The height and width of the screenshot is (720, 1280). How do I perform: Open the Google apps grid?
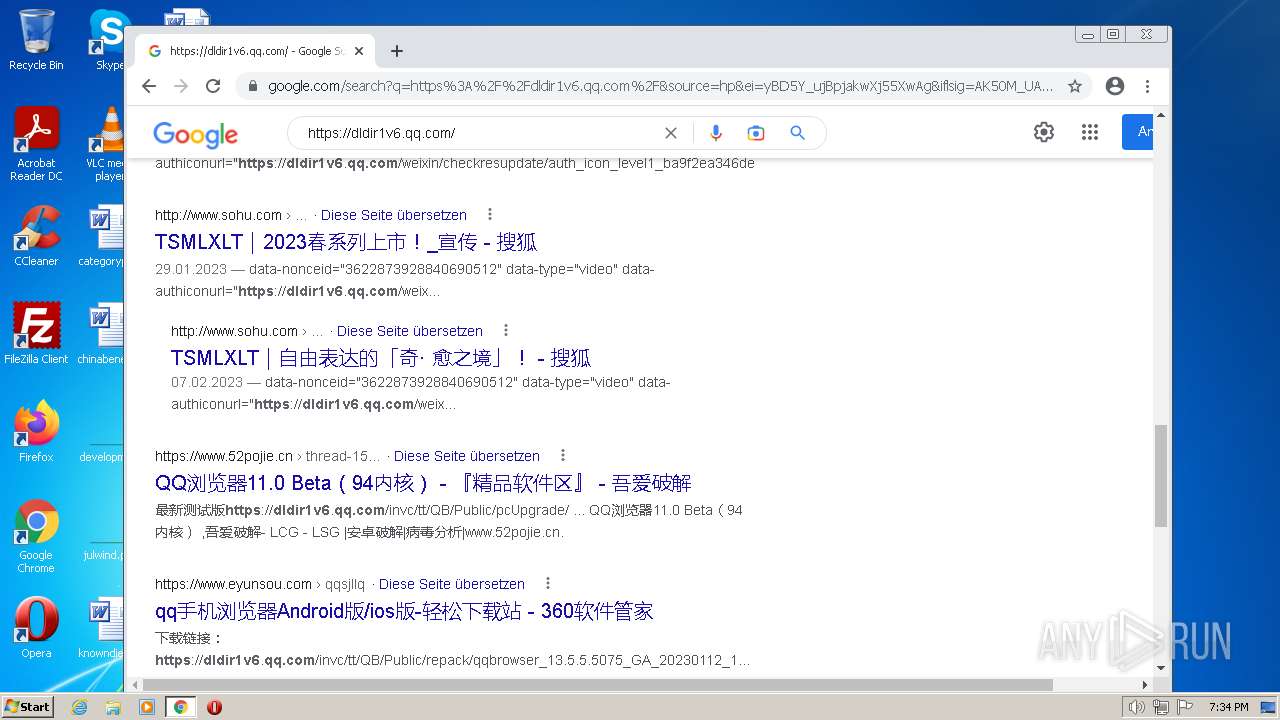point(1090,132)
